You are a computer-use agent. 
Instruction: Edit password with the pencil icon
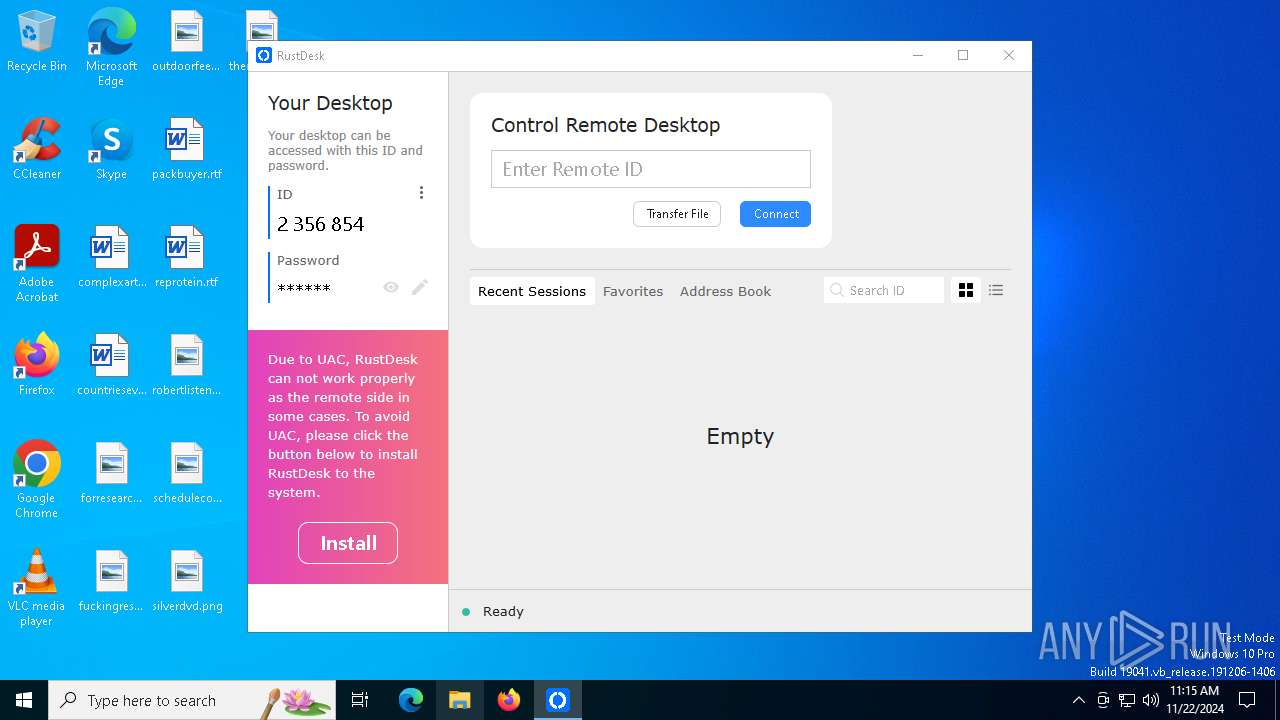(420, 287)
